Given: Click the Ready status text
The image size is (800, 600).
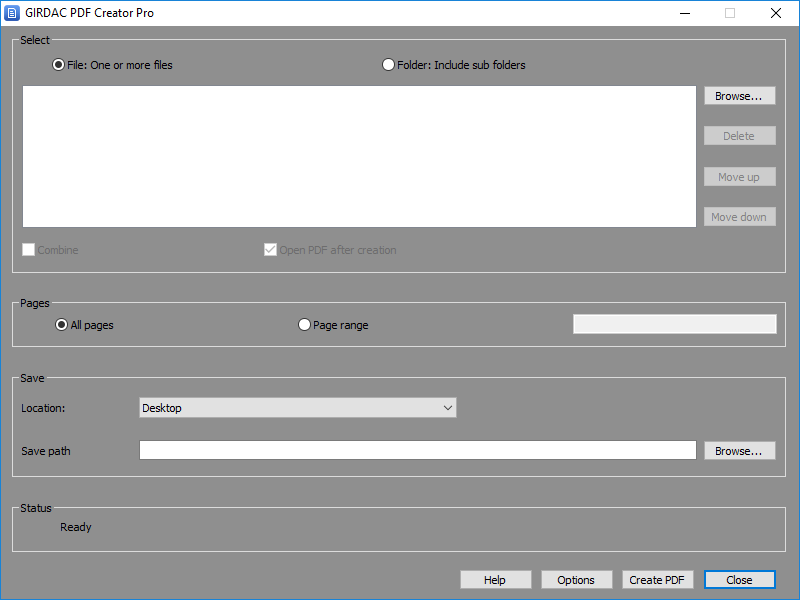Looking at the screenshot, I should pos(76,527).
